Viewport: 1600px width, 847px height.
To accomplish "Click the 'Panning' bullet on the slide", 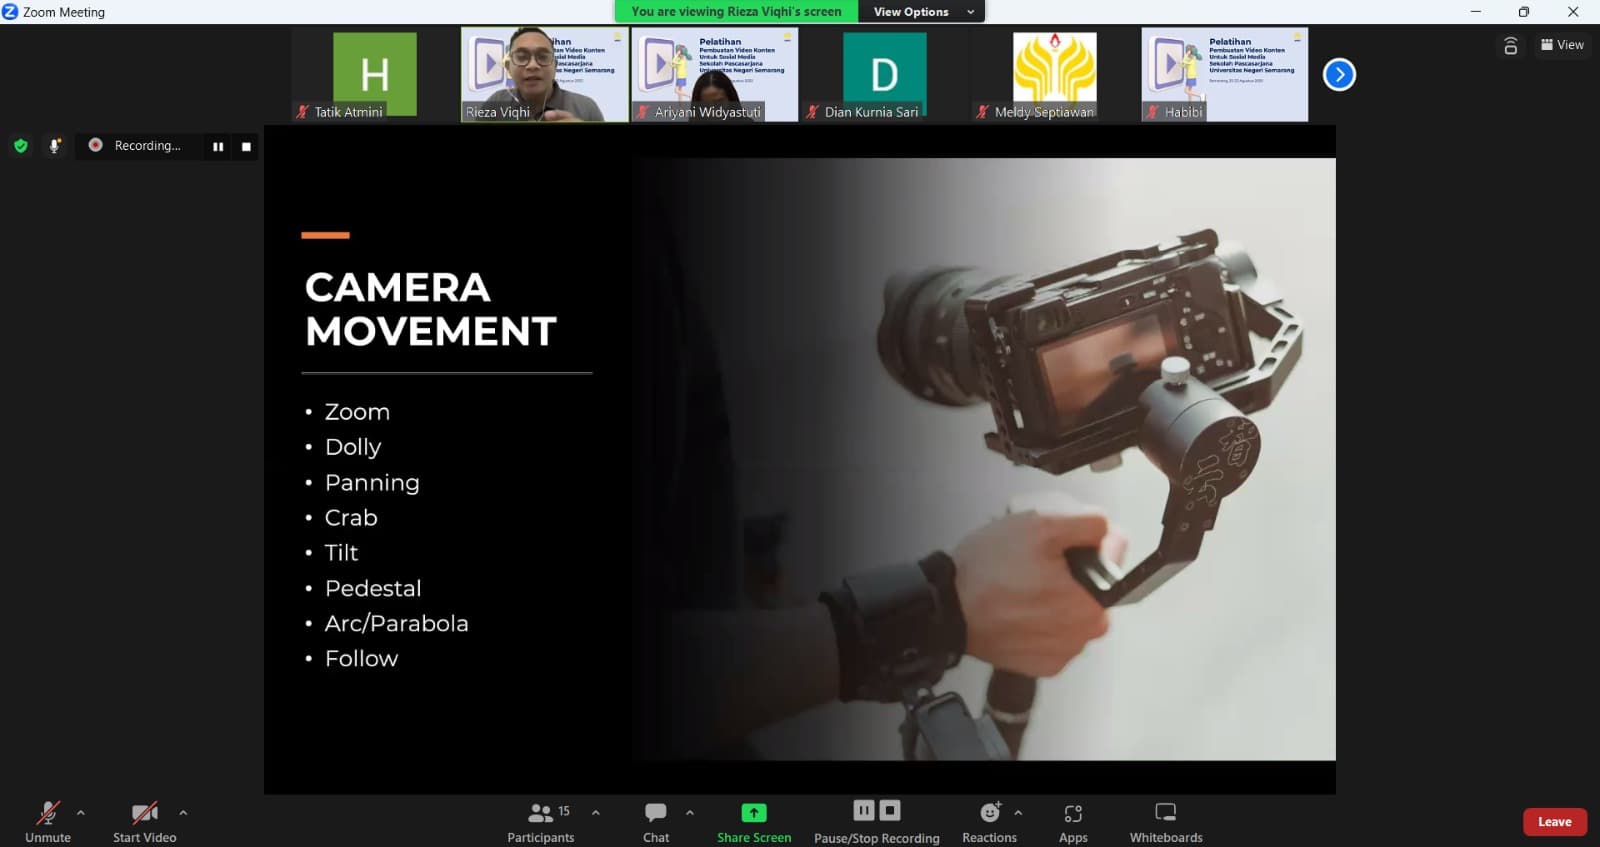I will [372, 483].
